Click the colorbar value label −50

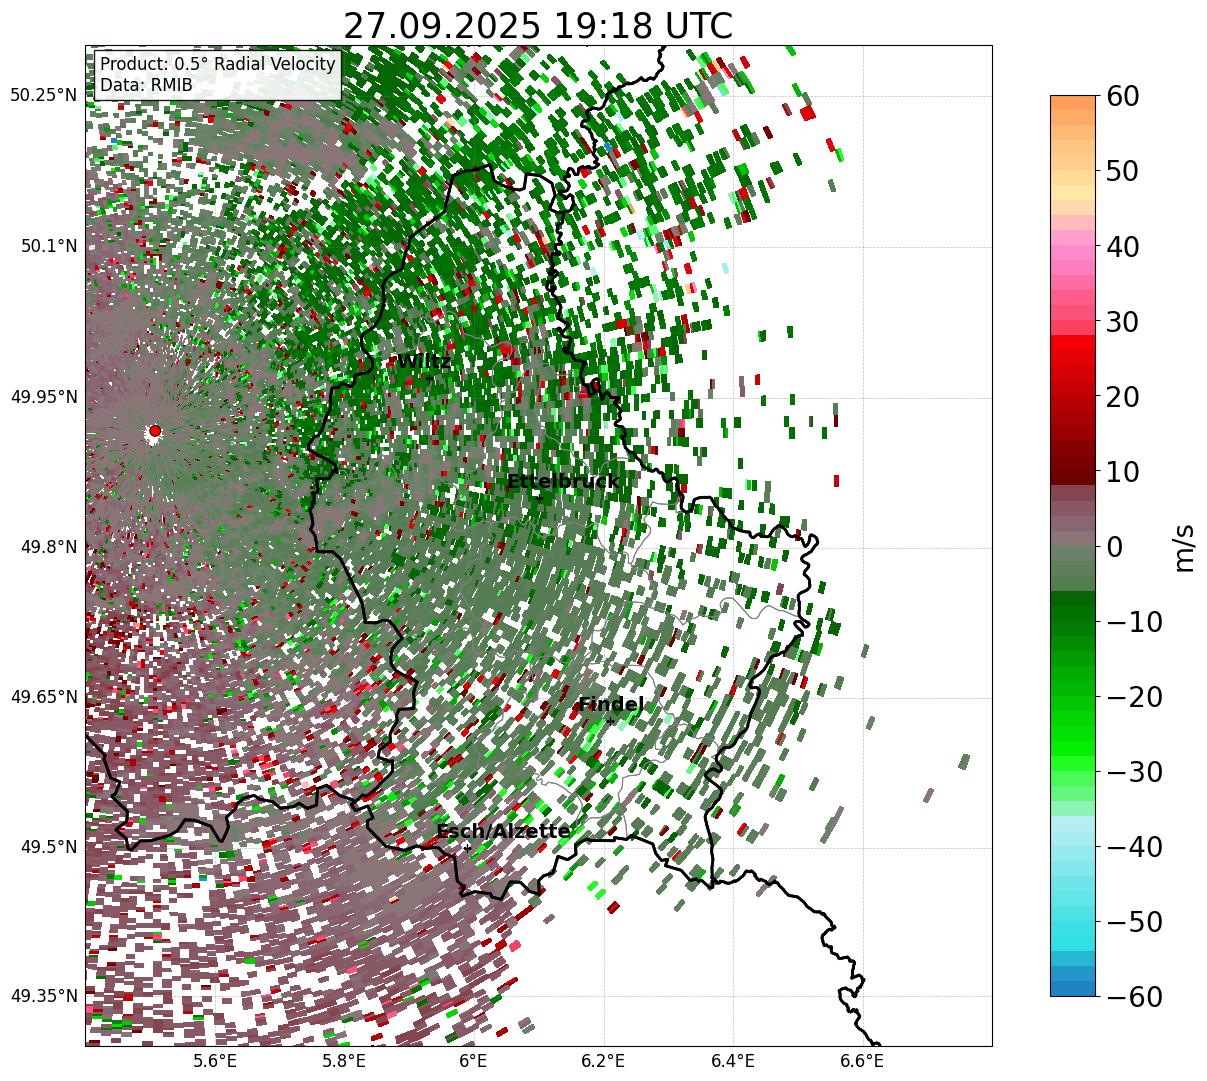coord(1135,921)
